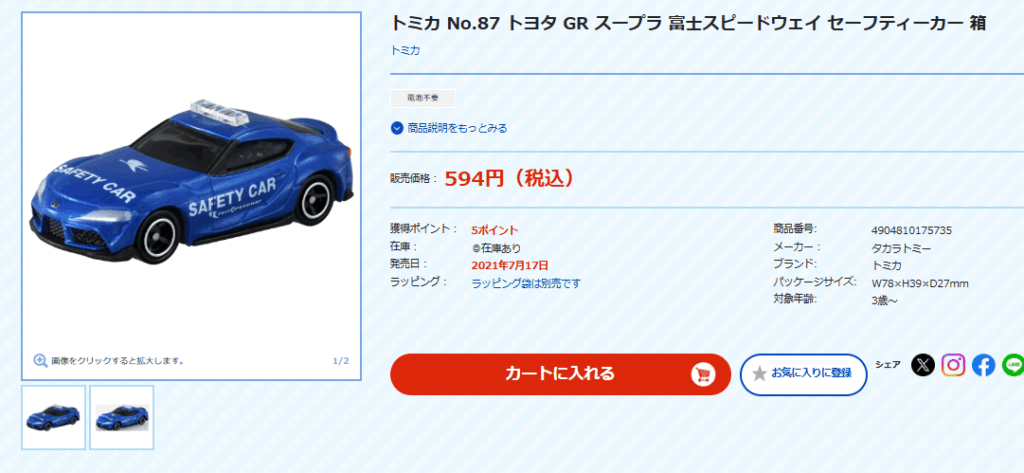
Task: Click the 画像をクリックすると拡大します text
Action: coord(118,361)
